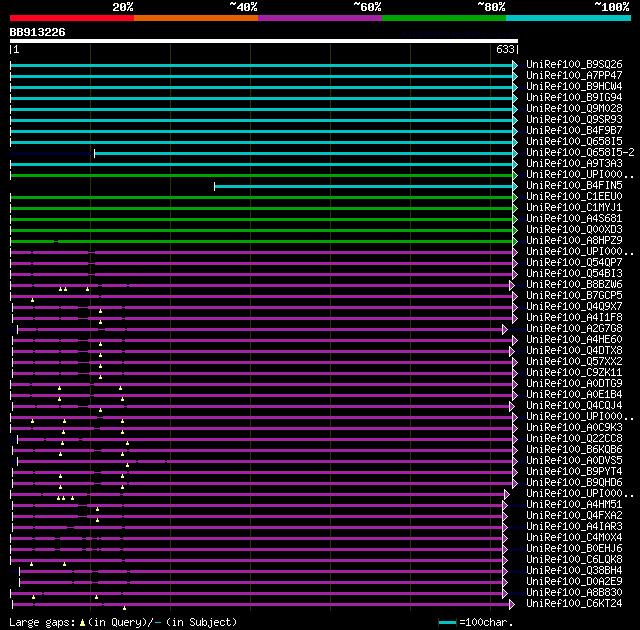Select the UniRef100_A4HE60 label

pyautogui.click(x=574, y=340)
